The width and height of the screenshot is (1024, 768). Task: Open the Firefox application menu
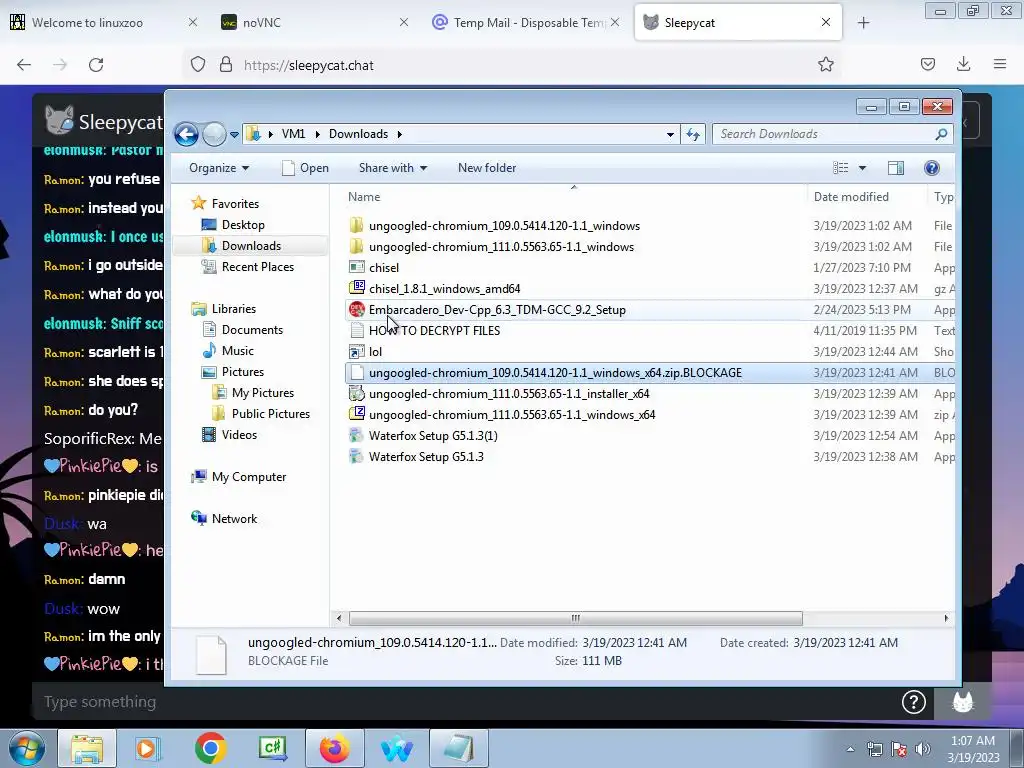coord(1000,64)
